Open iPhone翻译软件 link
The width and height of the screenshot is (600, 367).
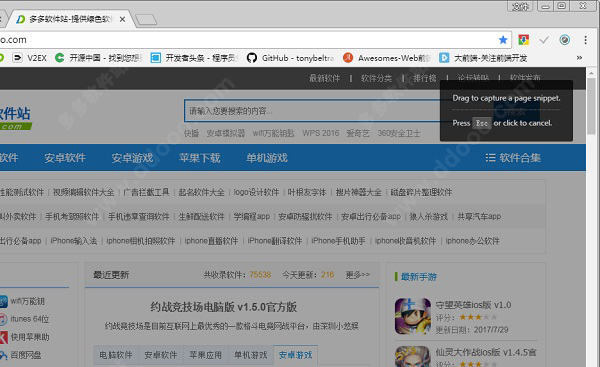pos(275,241)
